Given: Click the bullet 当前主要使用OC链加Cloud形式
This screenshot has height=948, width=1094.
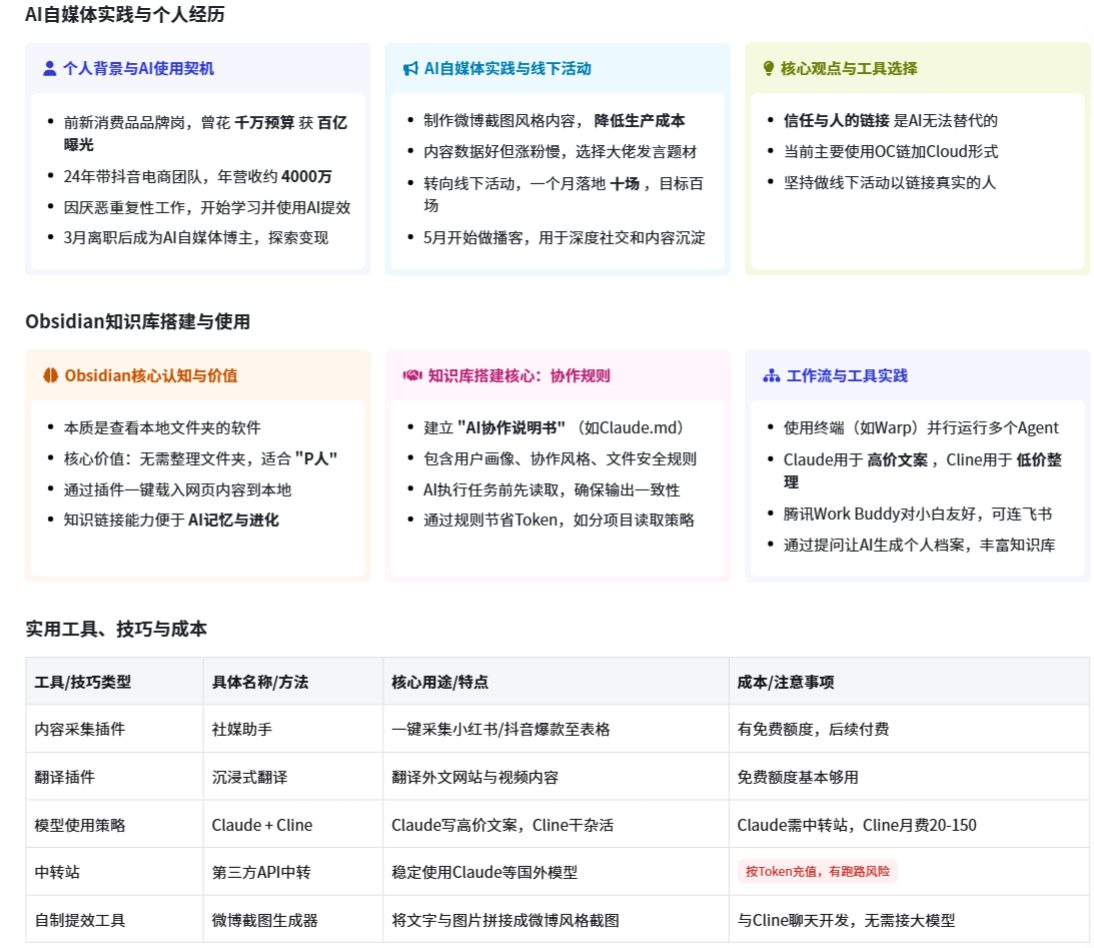Looking at the screenshot, I should pyautogui.click(x=890, y=151).
